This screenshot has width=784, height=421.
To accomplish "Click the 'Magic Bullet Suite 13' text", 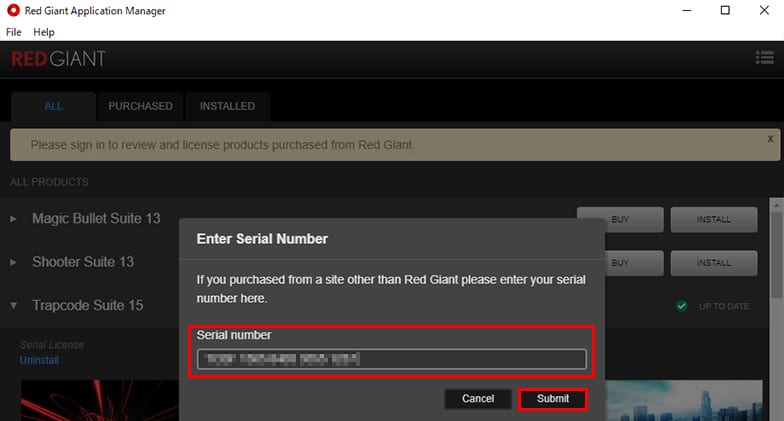I will click(x=96, y=218).
